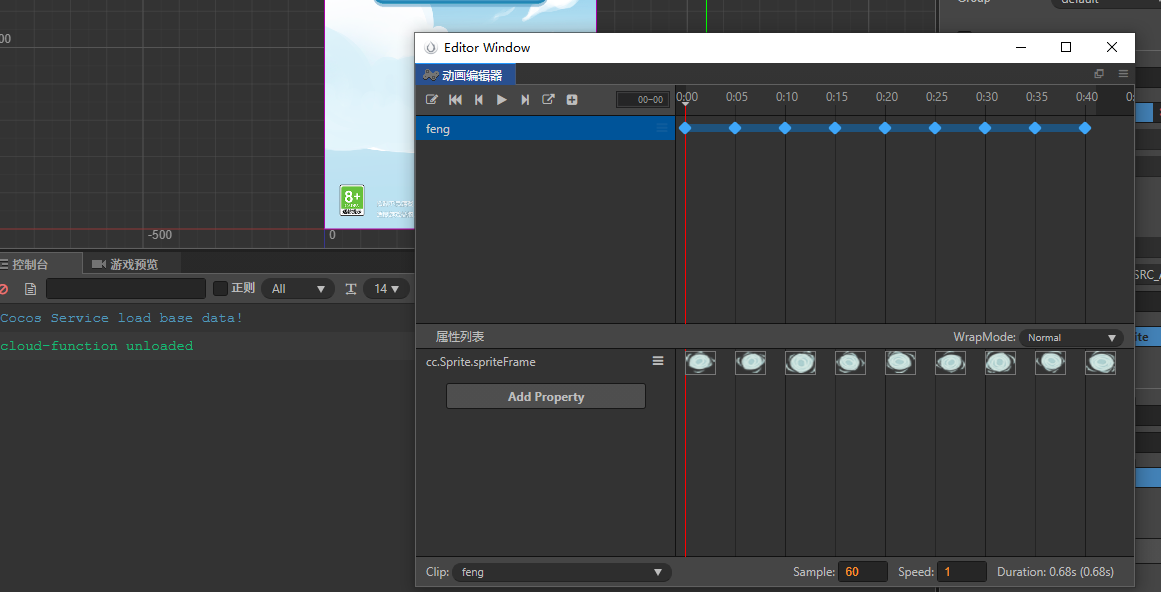Click the 属性列表 property list header

pyautogui.click(x=460, y=337)
